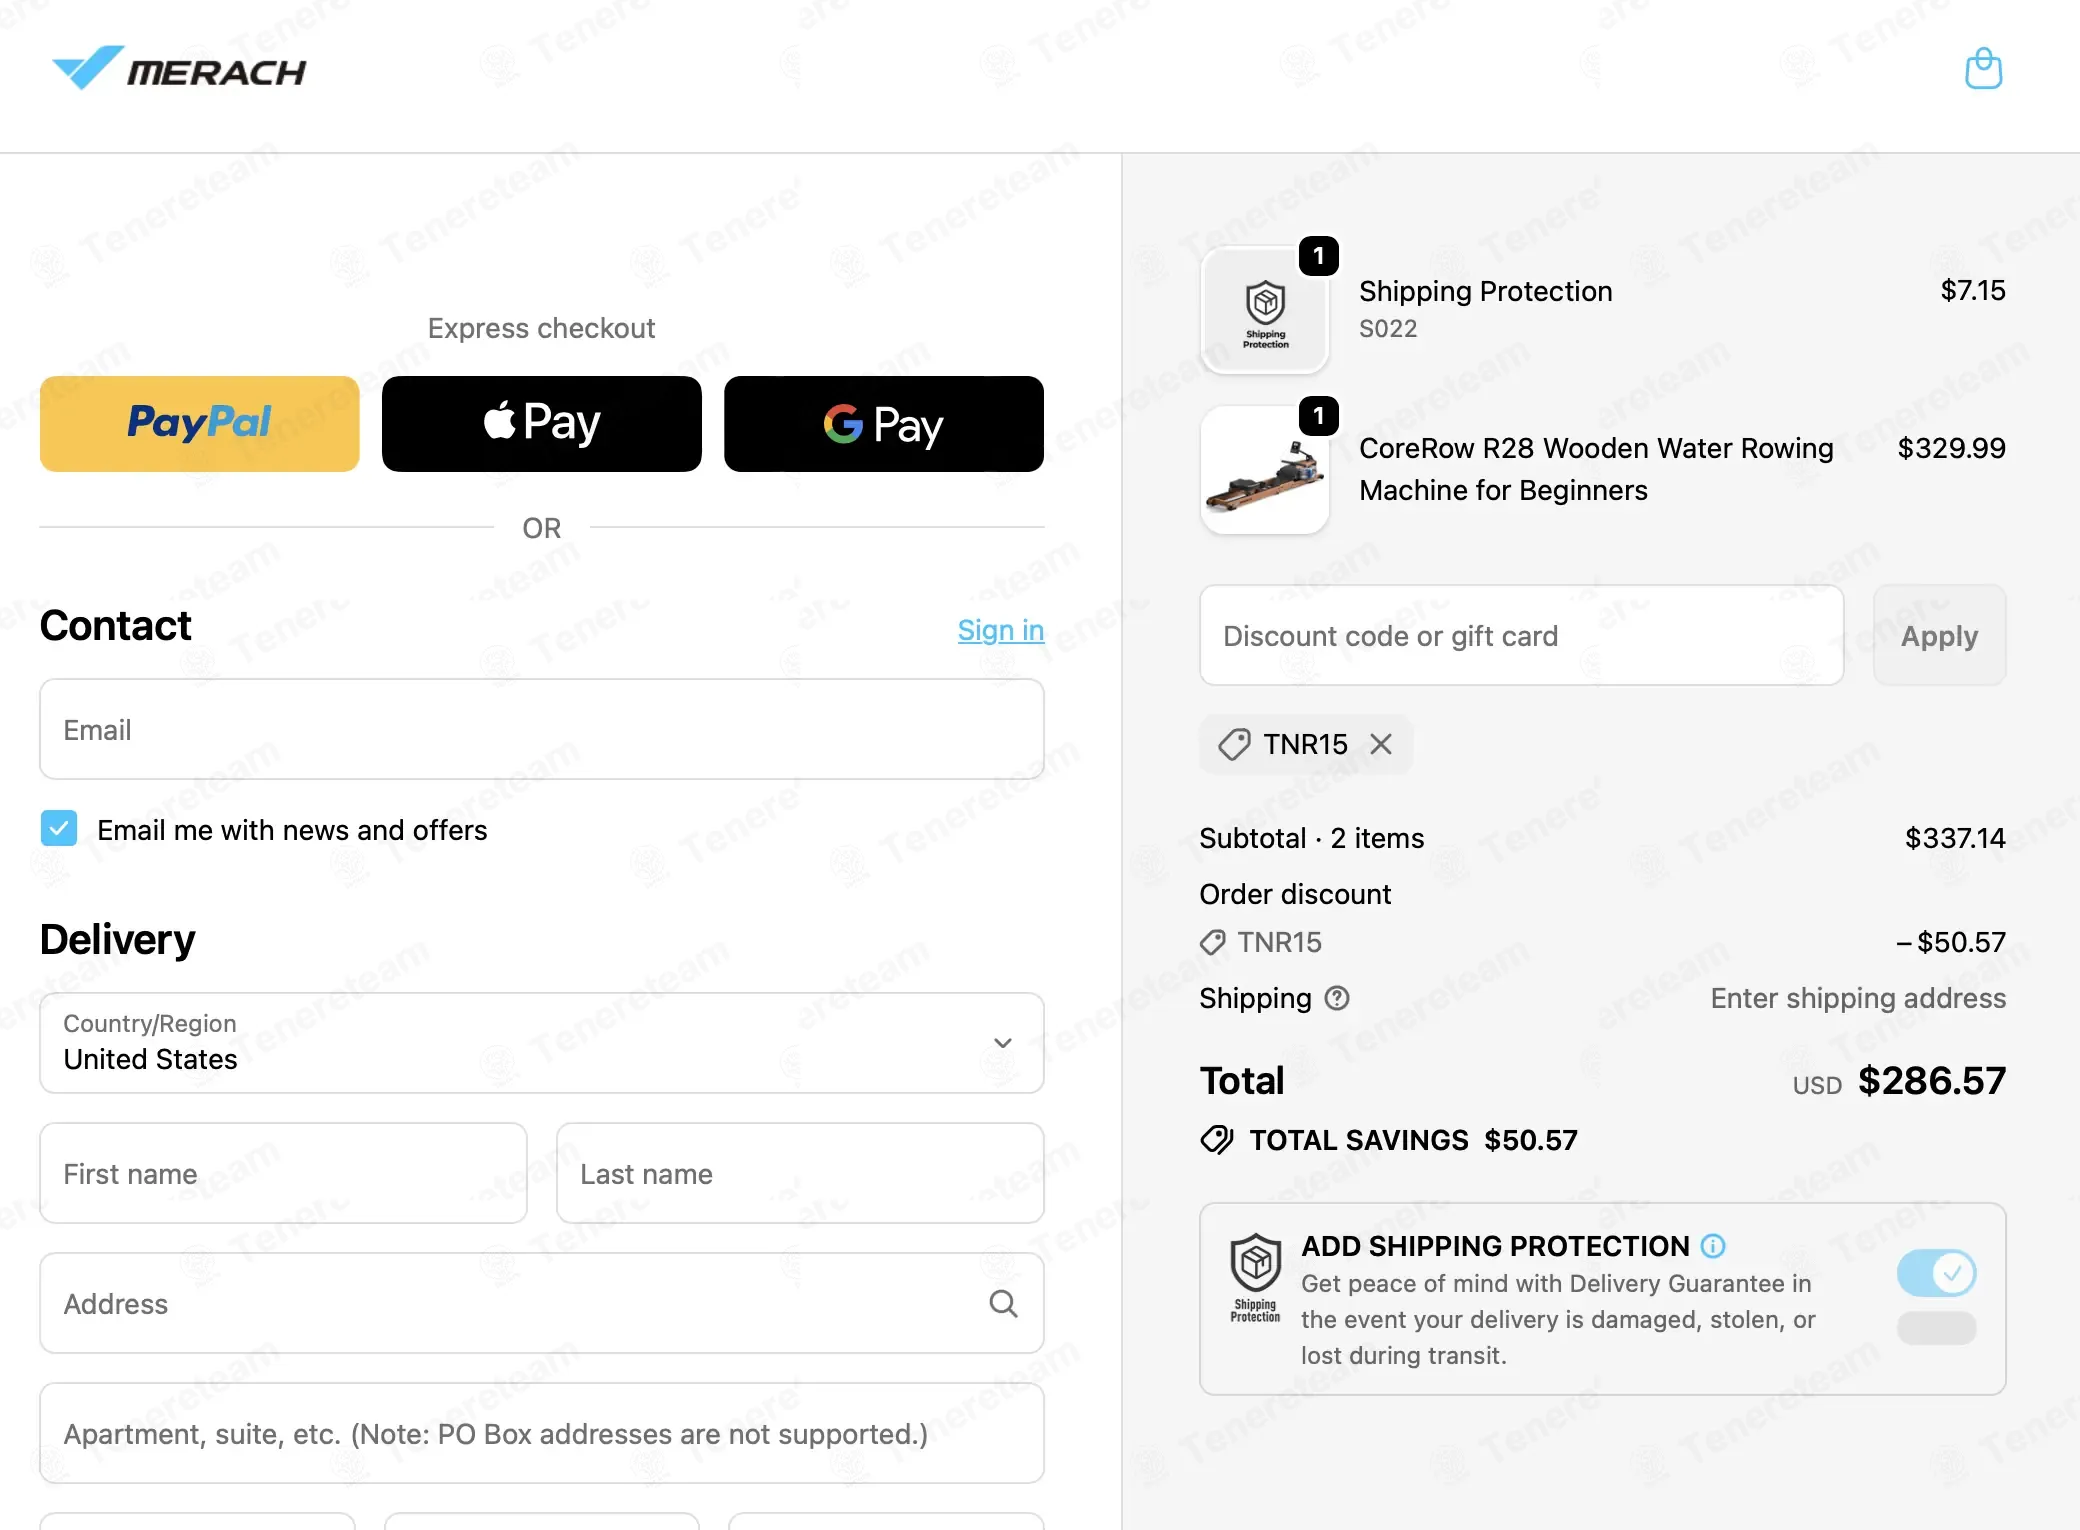2080x1530 pixels.
Task: Uncheck Email me with news and offers
Action: coord(59,829)
